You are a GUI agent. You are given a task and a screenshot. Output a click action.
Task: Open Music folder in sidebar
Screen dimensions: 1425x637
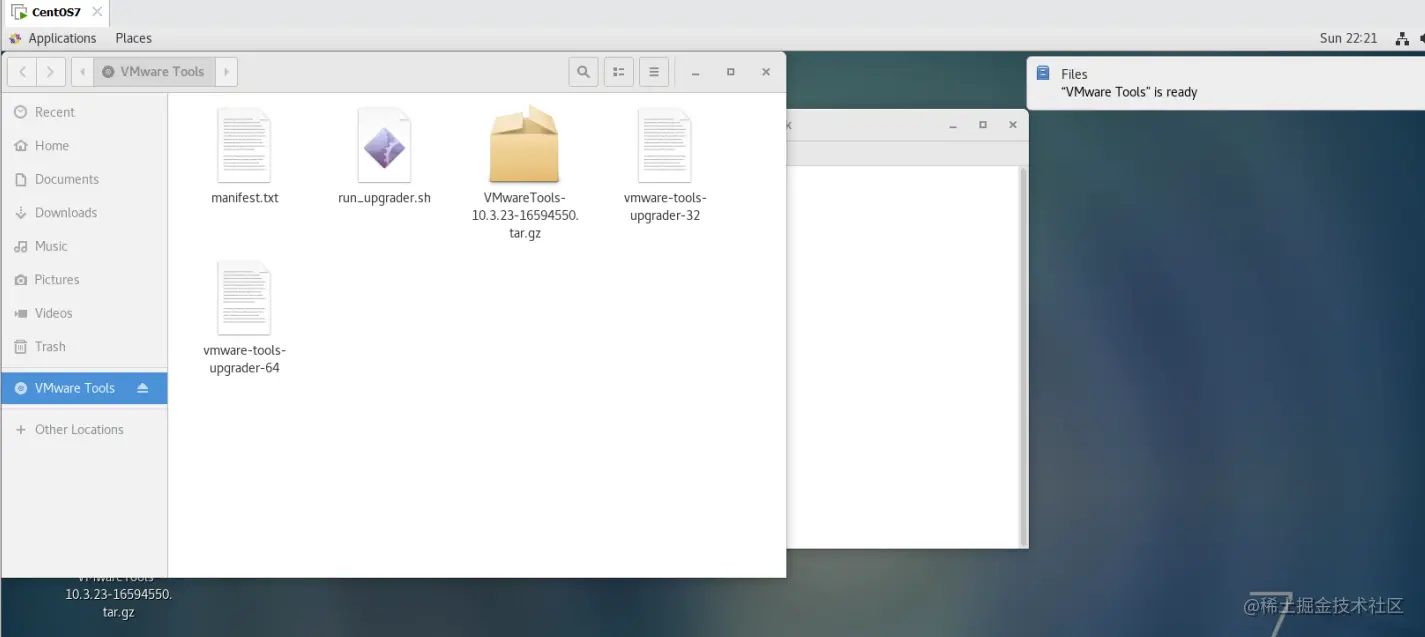pyautogui.click(x=84, y=246)
